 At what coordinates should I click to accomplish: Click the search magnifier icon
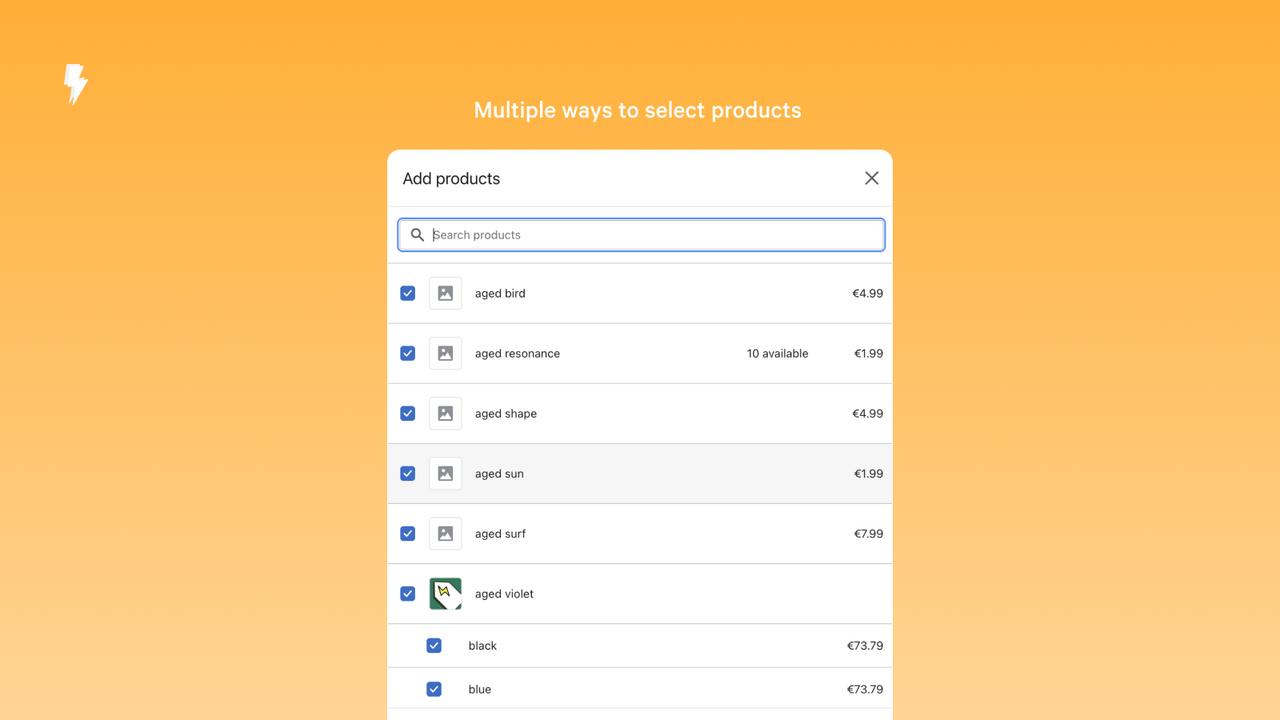[x=417, y=234]
